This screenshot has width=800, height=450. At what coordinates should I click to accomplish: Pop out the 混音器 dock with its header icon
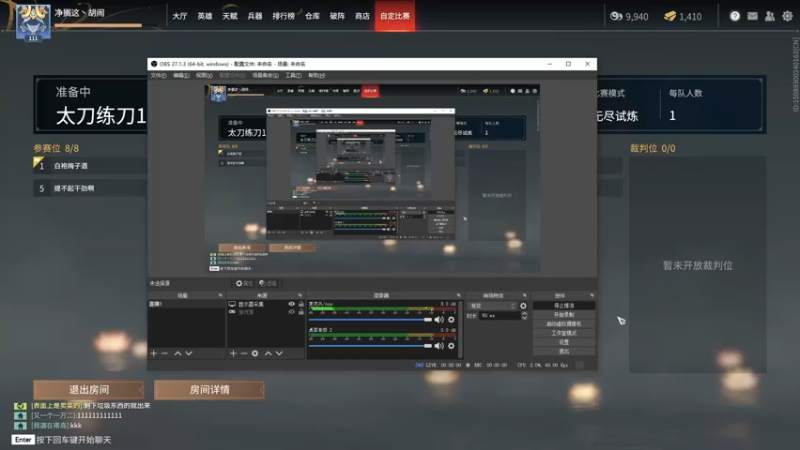(458, 295)
